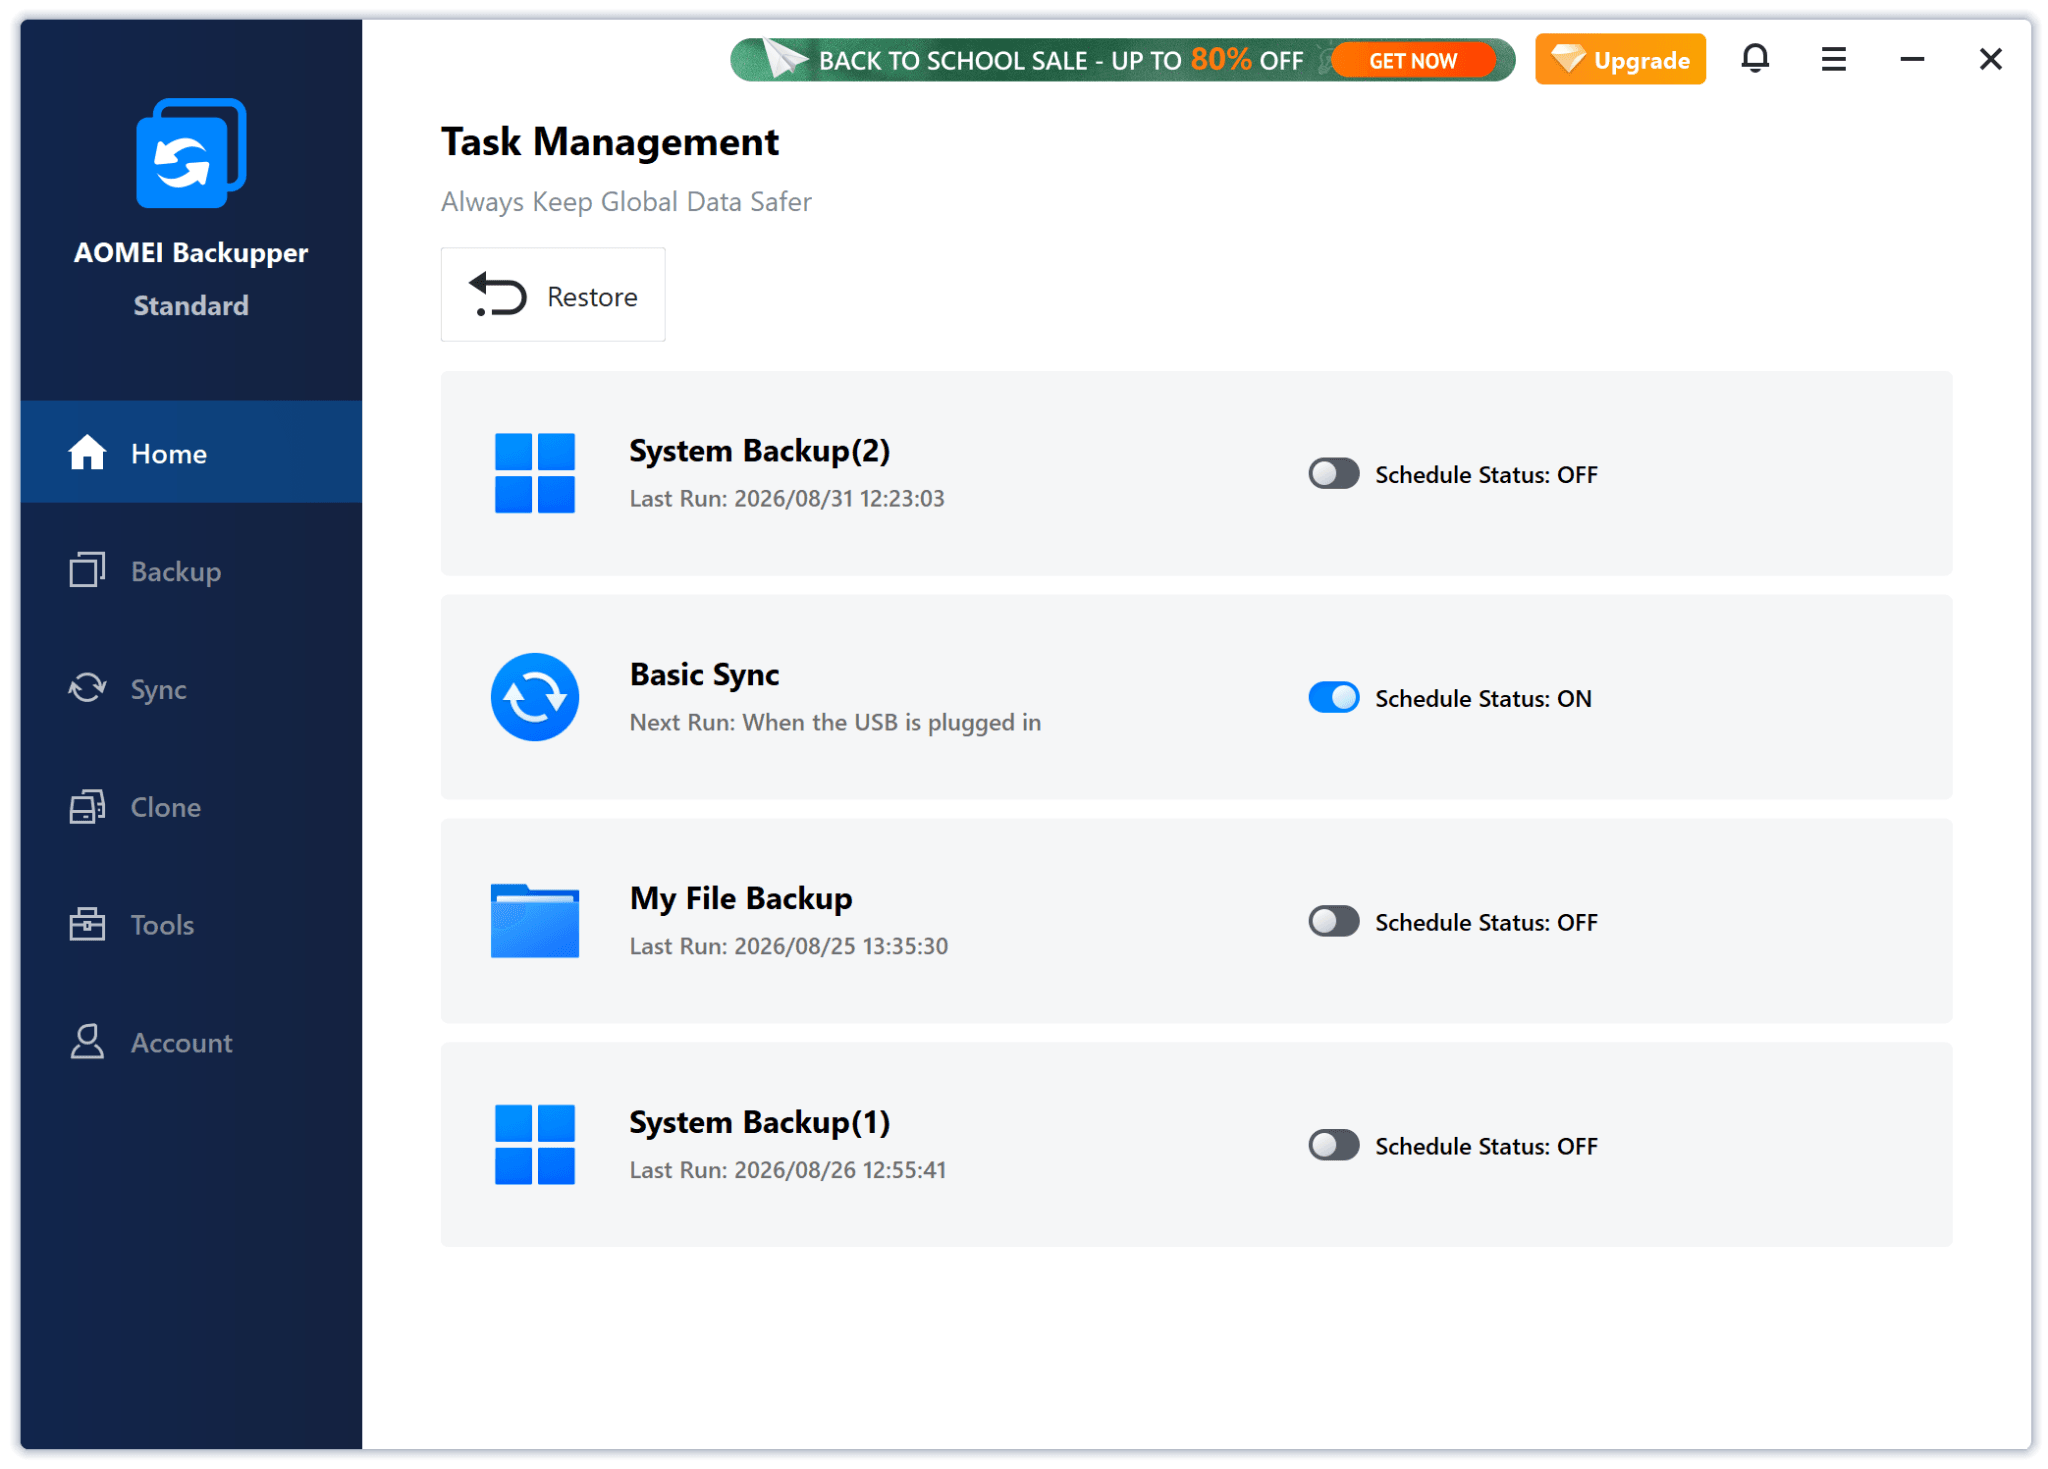Minimize the AOMEI Backupper window
Image resolution: width=2048 pixels, height=1469 pixels.
coord(1912,59)
